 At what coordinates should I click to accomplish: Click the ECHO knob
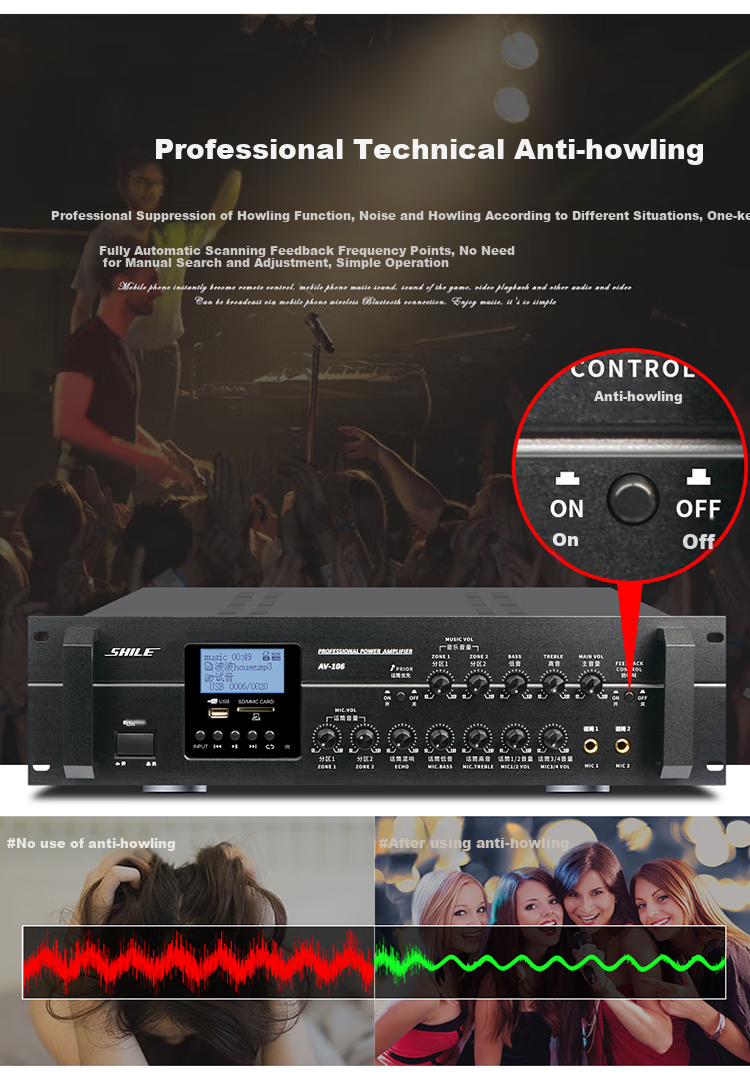click(402, 739)
